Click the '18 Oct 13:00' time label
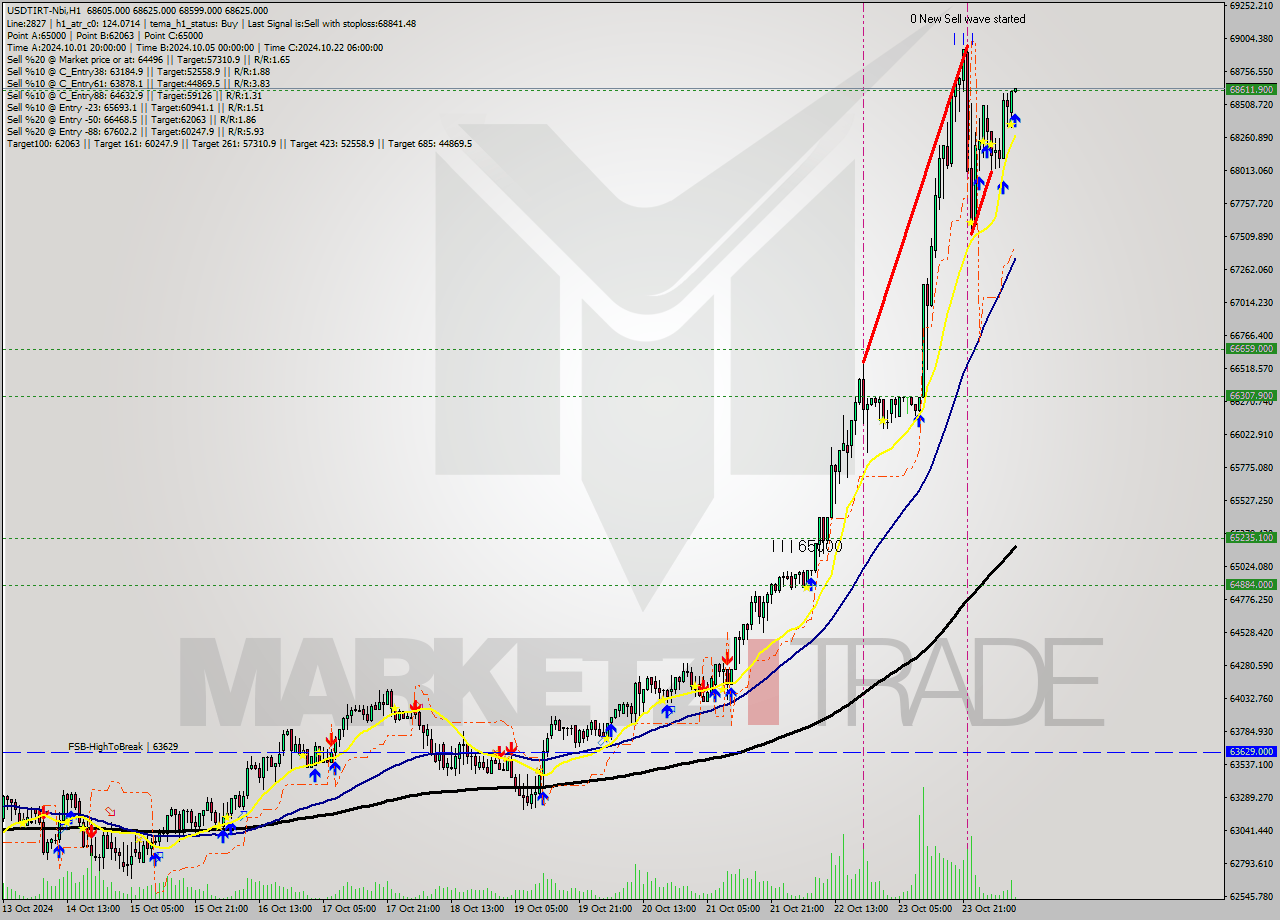Viewport: 1280px width, 920px height. click(479, 909)
